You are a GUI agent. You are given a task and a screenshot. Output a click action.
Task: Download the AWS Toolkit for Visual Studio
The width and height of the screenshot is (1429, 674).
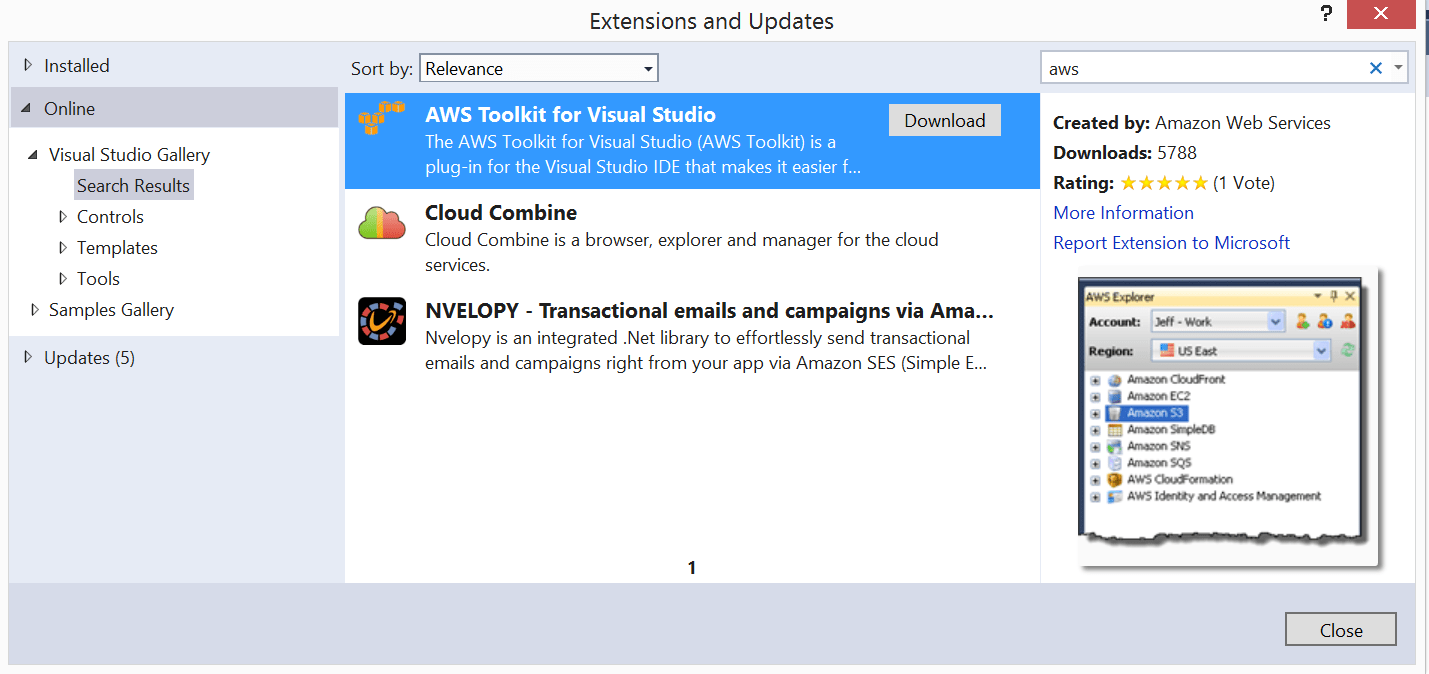944,121
